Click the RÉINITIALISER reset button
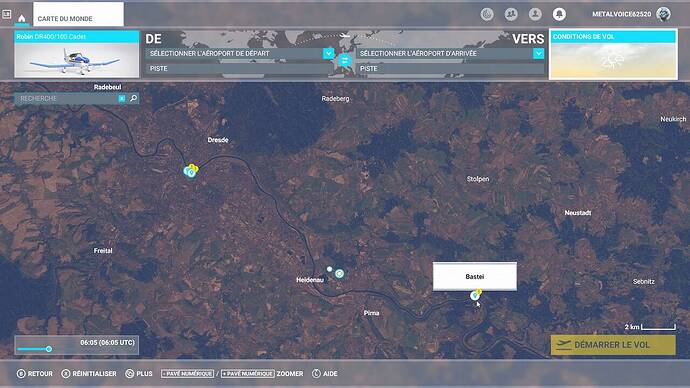 [89, 373]
